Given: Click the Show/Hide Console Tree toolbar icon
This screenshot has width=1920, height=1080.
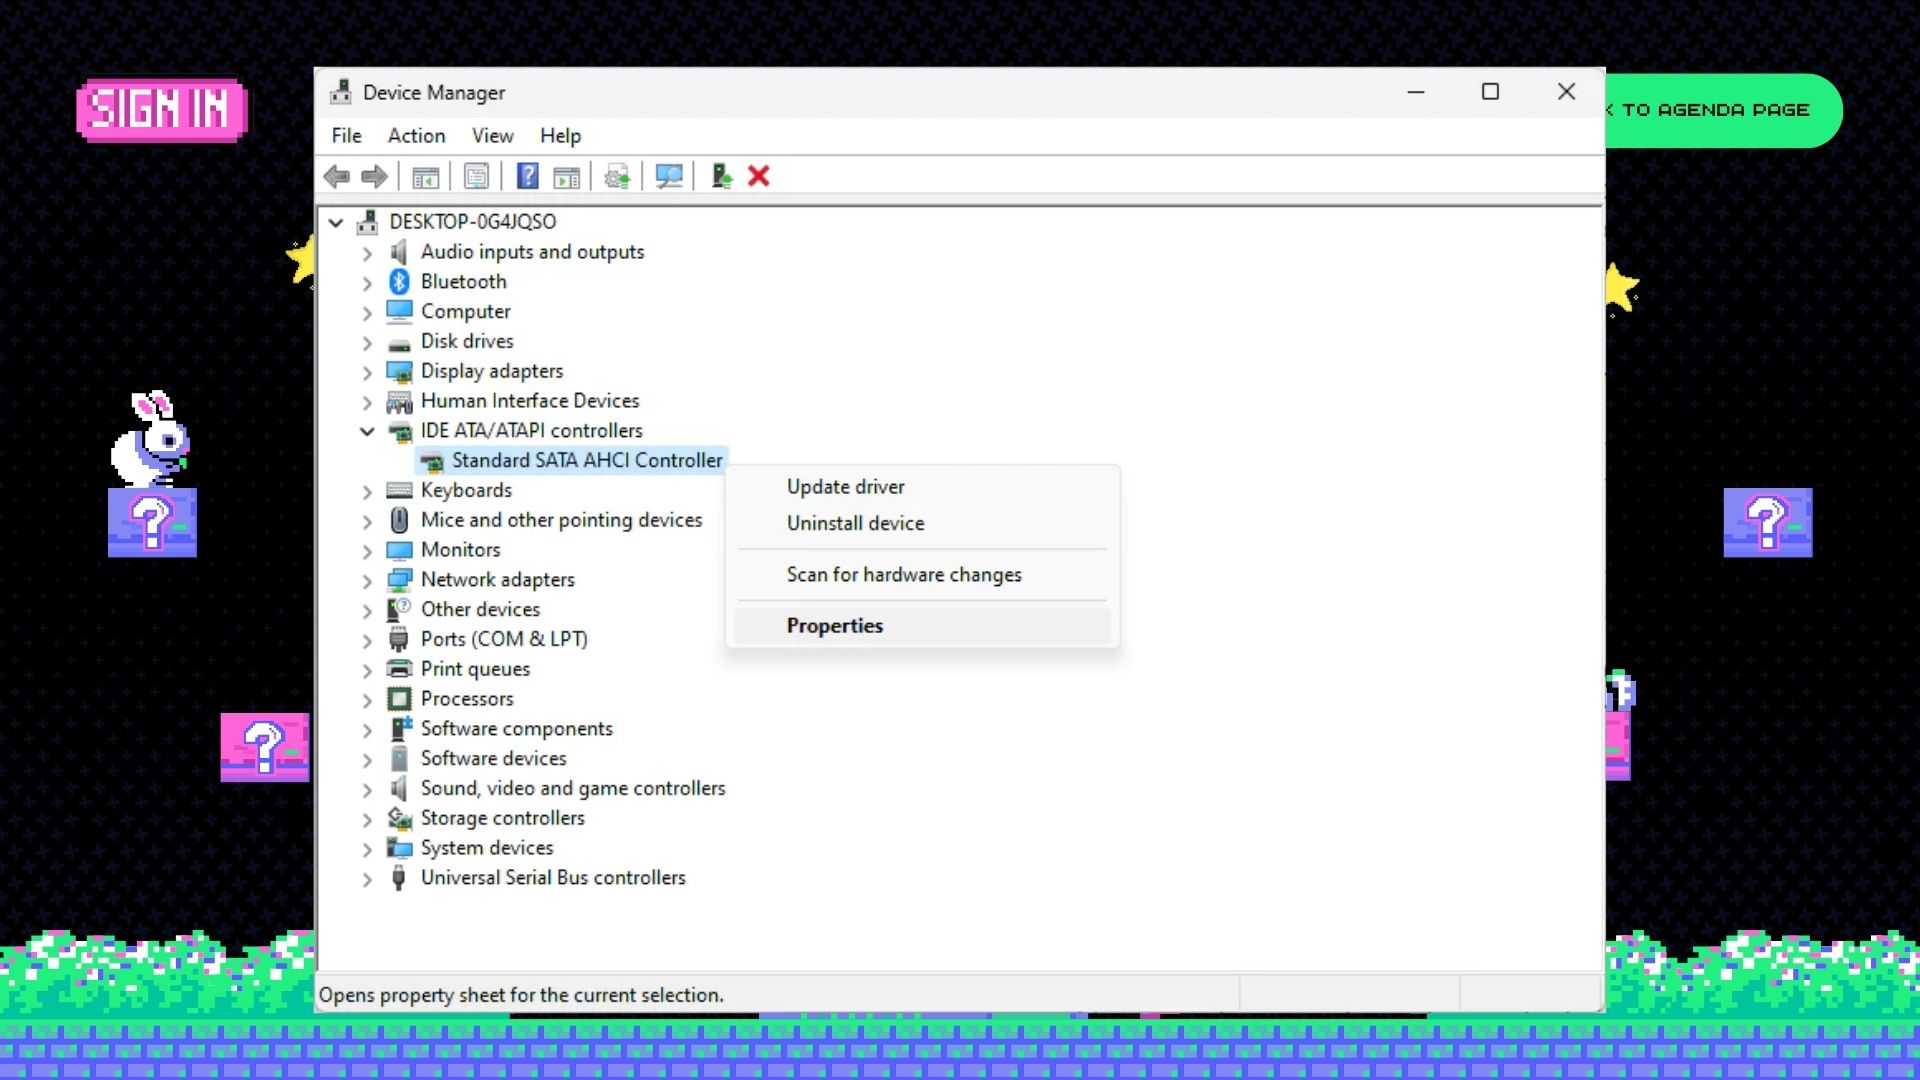Looking at the screenshot, I should pyautogui.click(x=426, y=177).
